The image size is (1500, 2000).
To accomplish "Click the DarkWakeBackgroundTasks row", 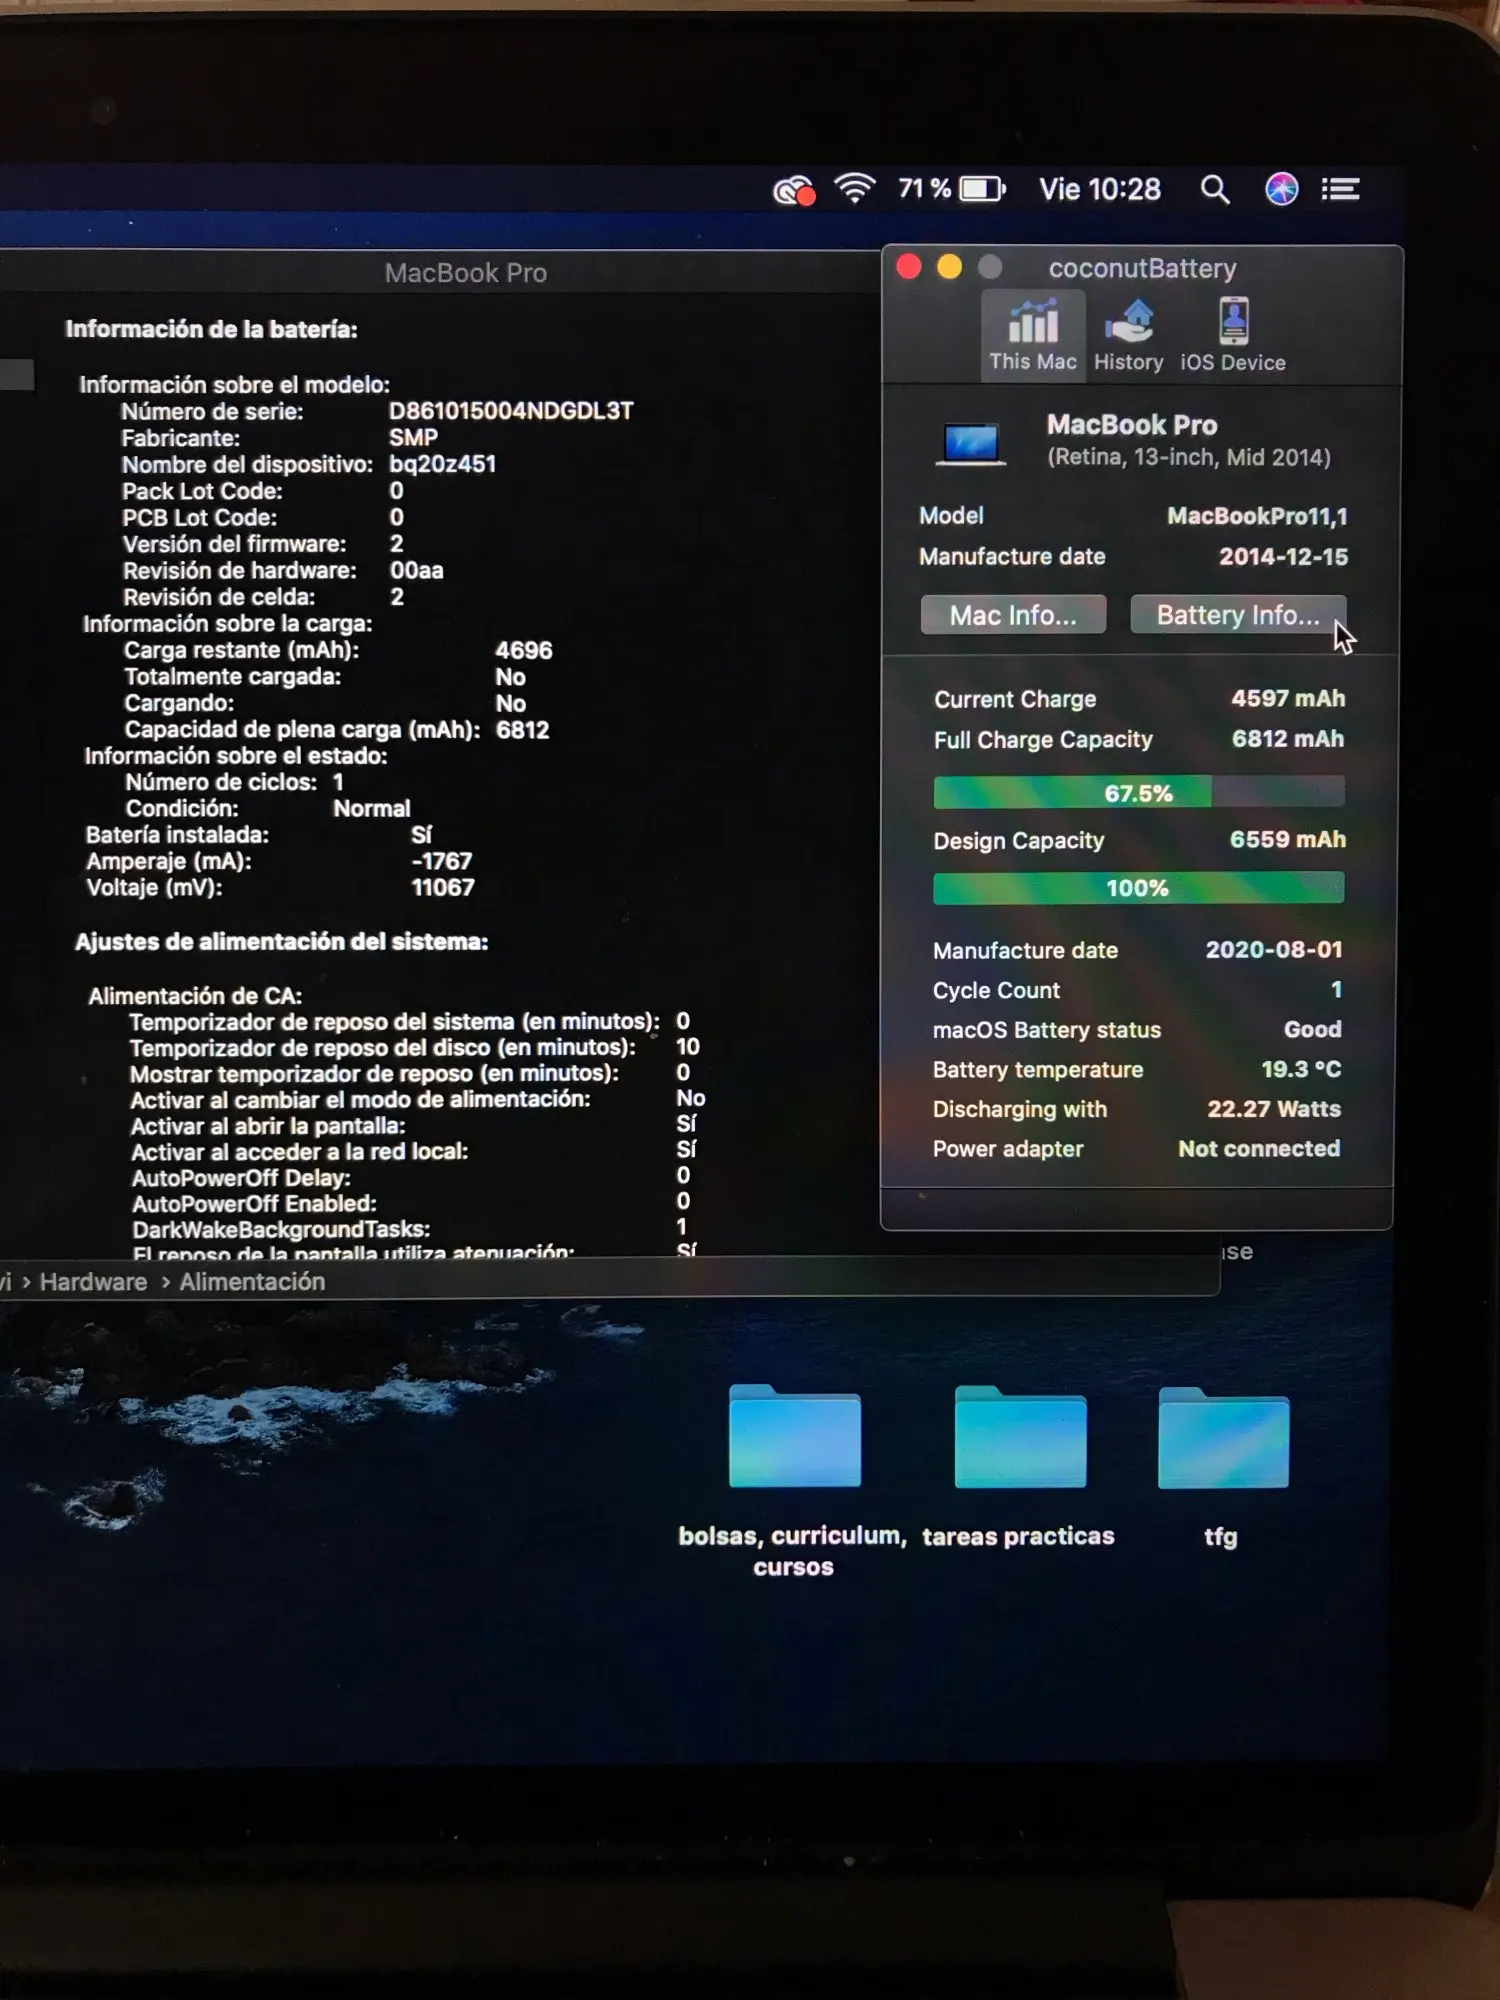I will click(410, 1228).
